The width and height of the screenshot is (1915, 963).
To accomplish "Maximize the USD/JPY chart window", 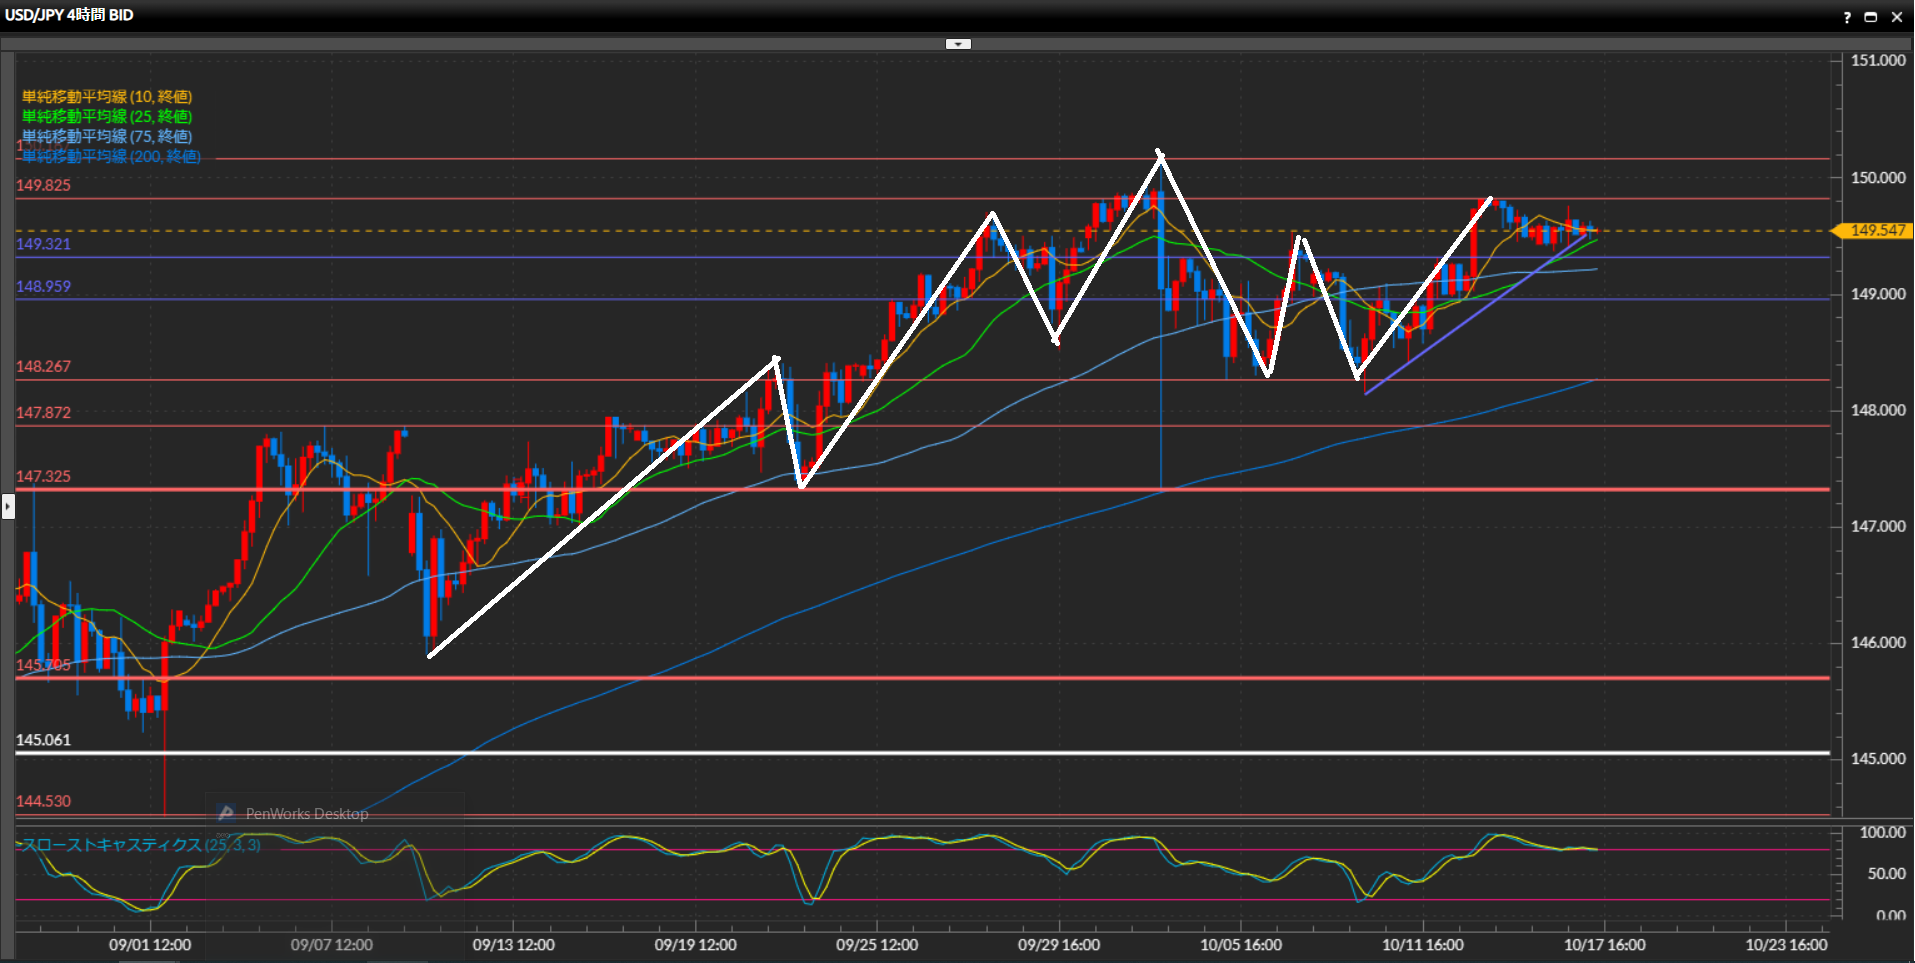I will coord(1871,17).
